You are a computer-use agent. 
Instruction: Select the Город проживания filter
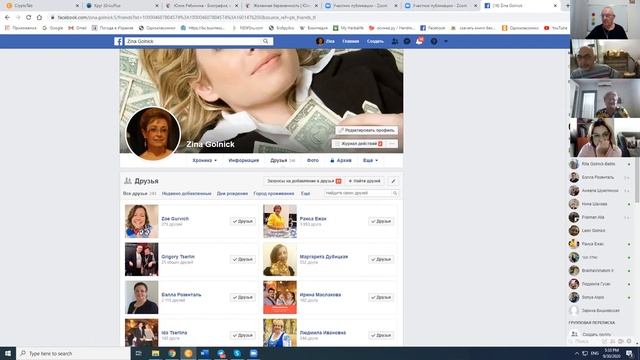[x=273, y=193]
